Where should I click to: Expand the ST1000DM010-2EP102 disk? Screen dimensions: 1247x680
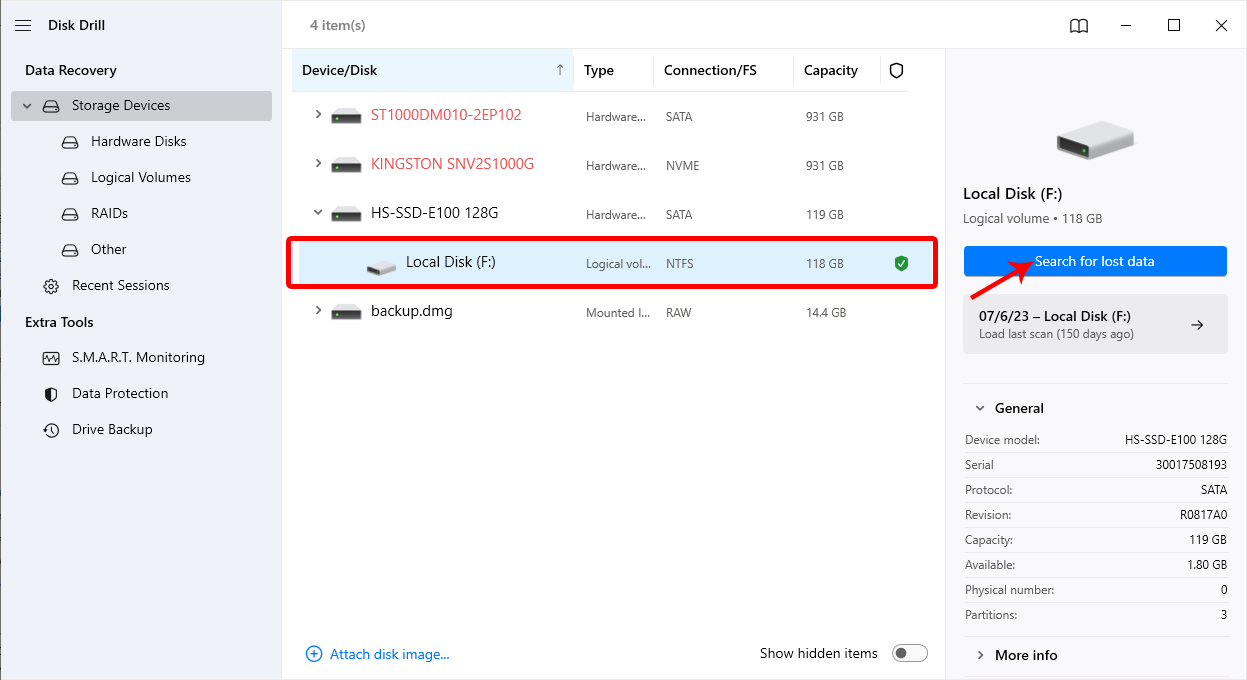[318, 115]
